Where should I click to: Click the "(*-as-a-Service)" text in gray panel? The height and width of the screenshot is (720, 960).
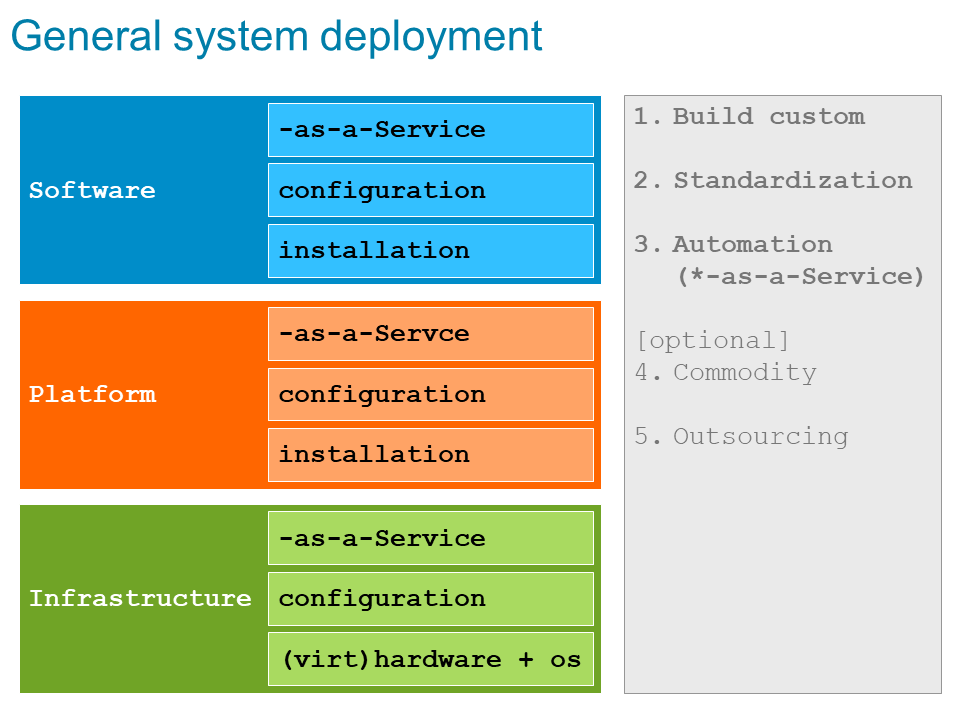point(801,276)
